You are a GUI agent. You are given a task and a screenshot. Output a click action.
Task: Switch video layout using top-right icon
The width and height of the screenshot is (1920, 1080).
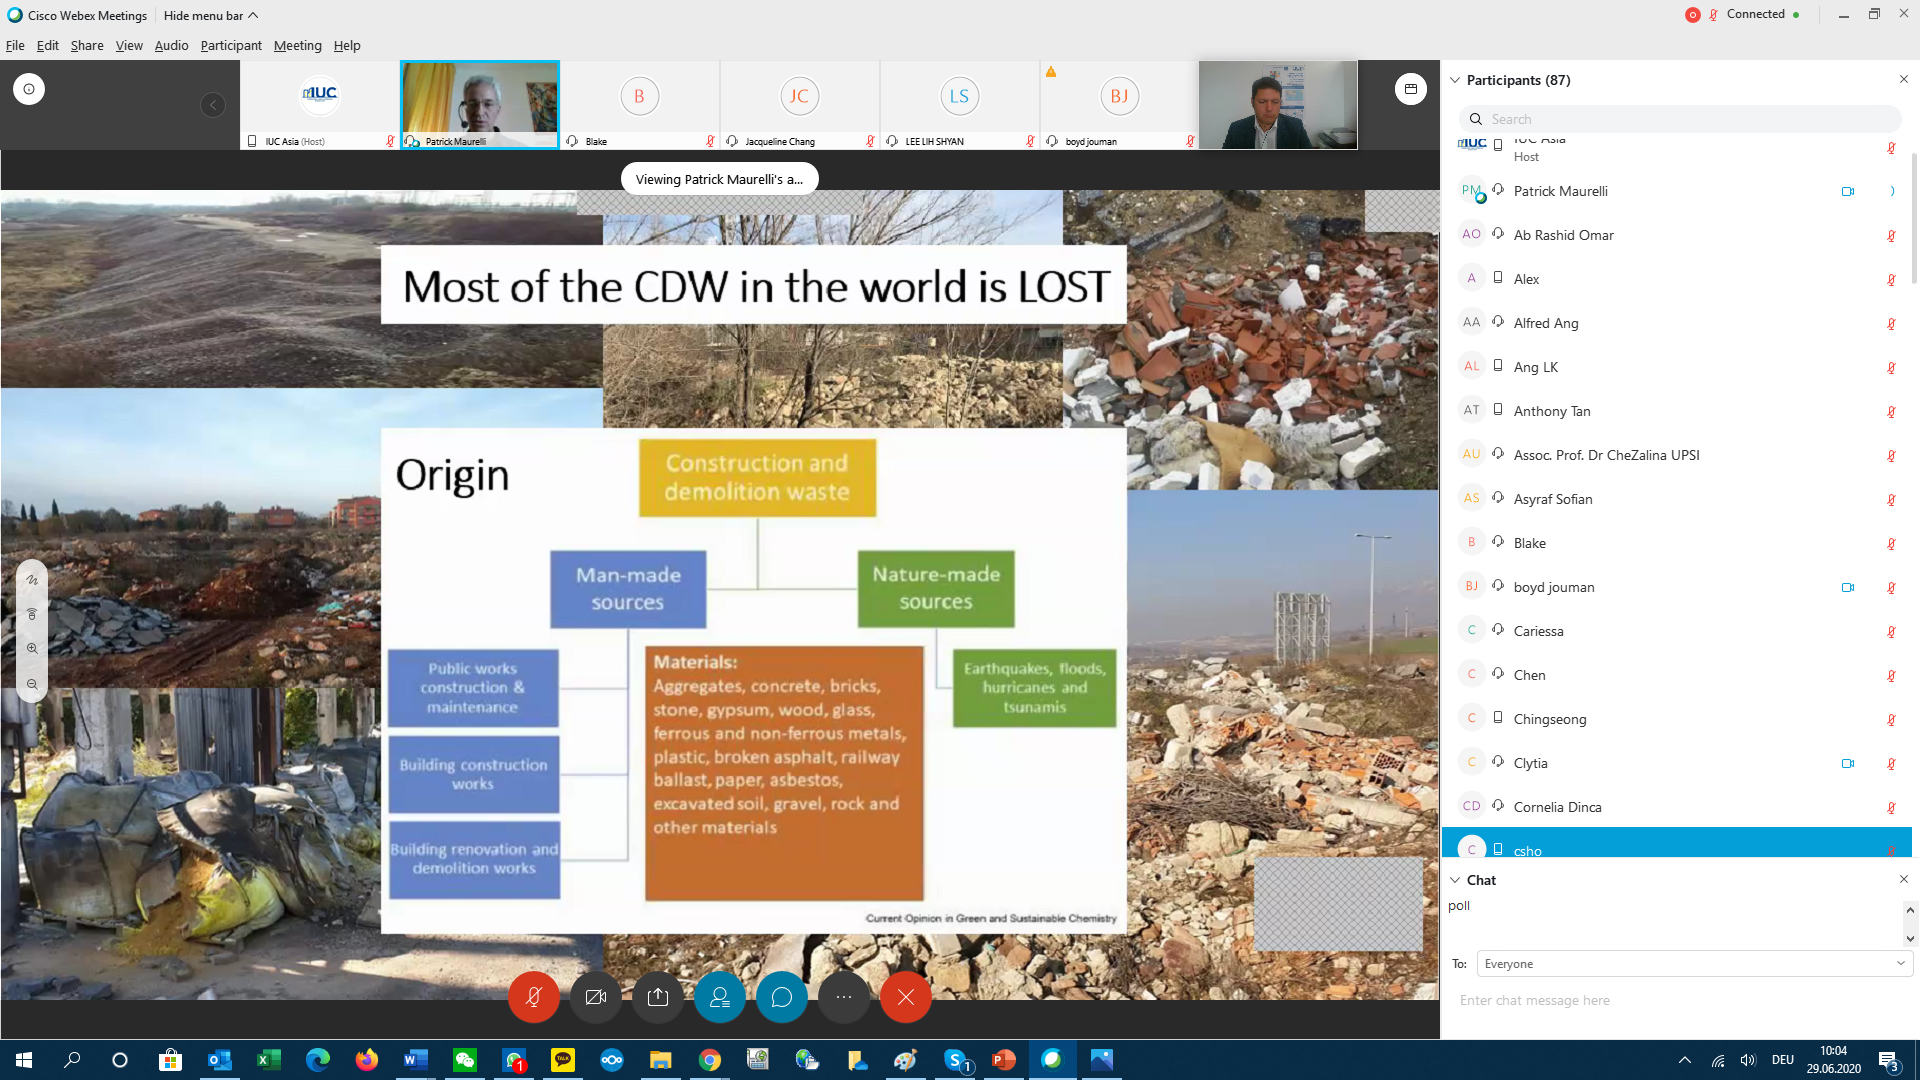coord(1410,89)
